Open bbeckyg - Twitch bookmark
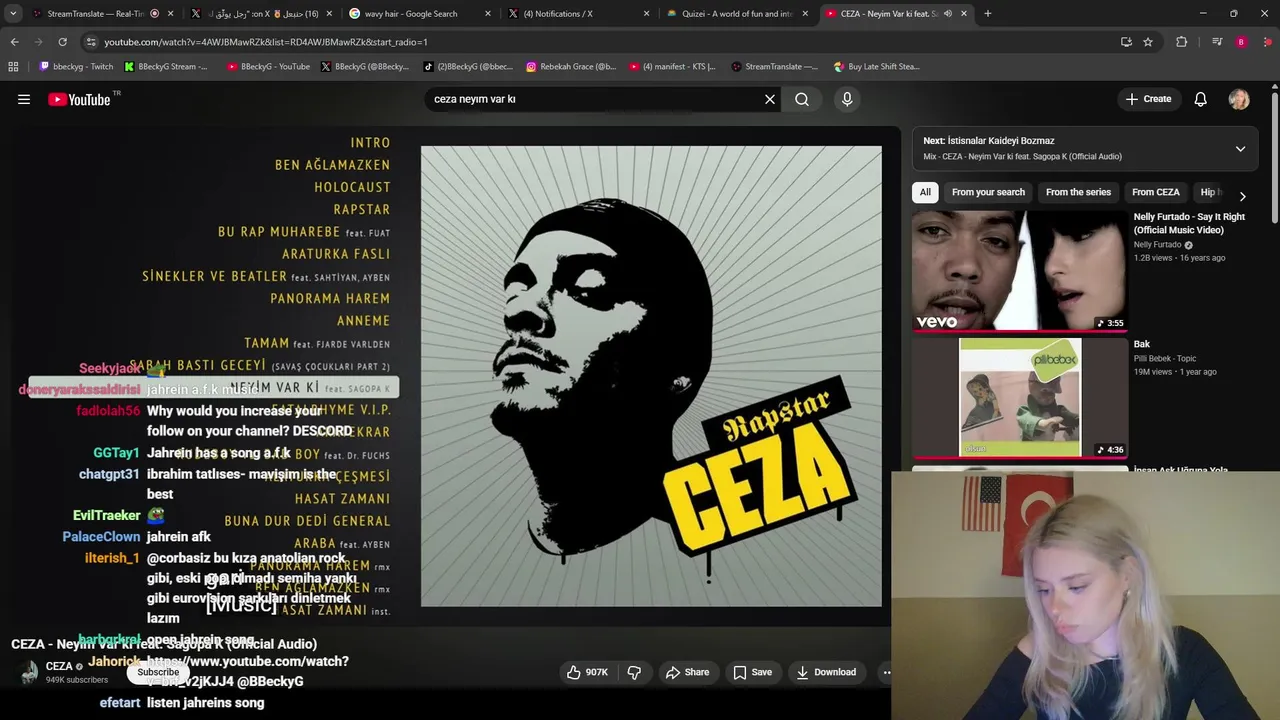This screenshot has width=1280, height=720. [76, 67]
